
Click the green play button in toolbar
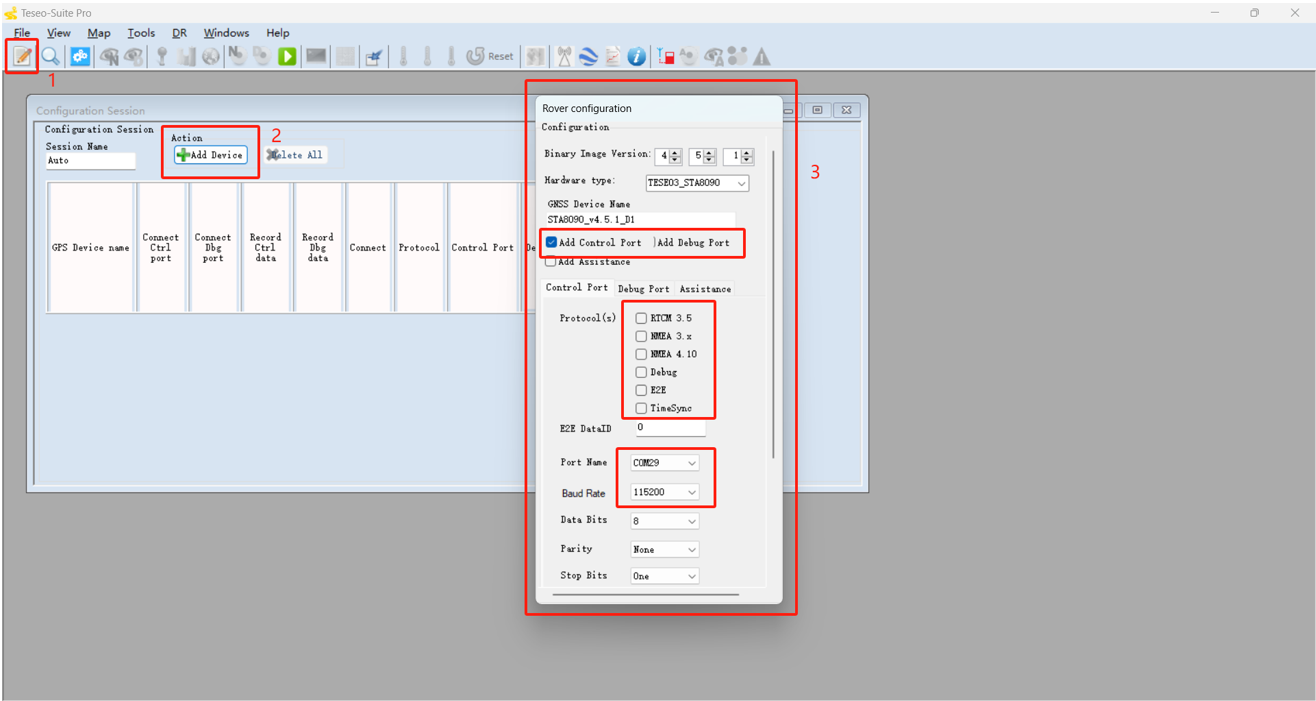click(x=287, y=57)
